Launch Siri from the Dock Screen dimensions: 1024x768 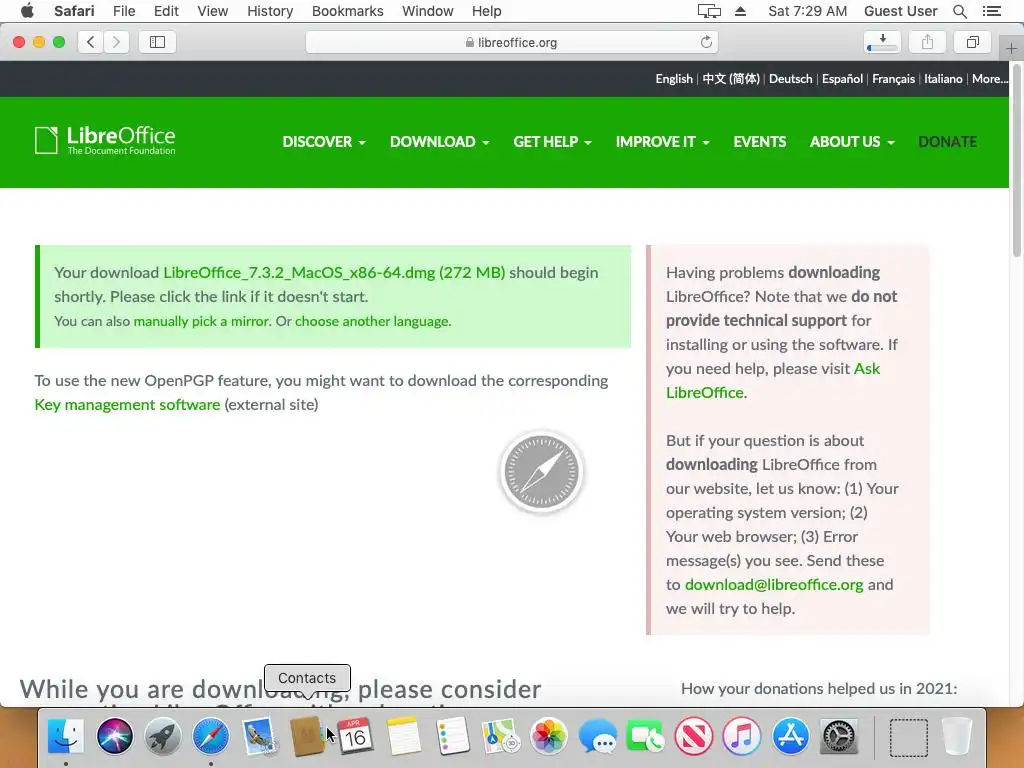(114, 736)
